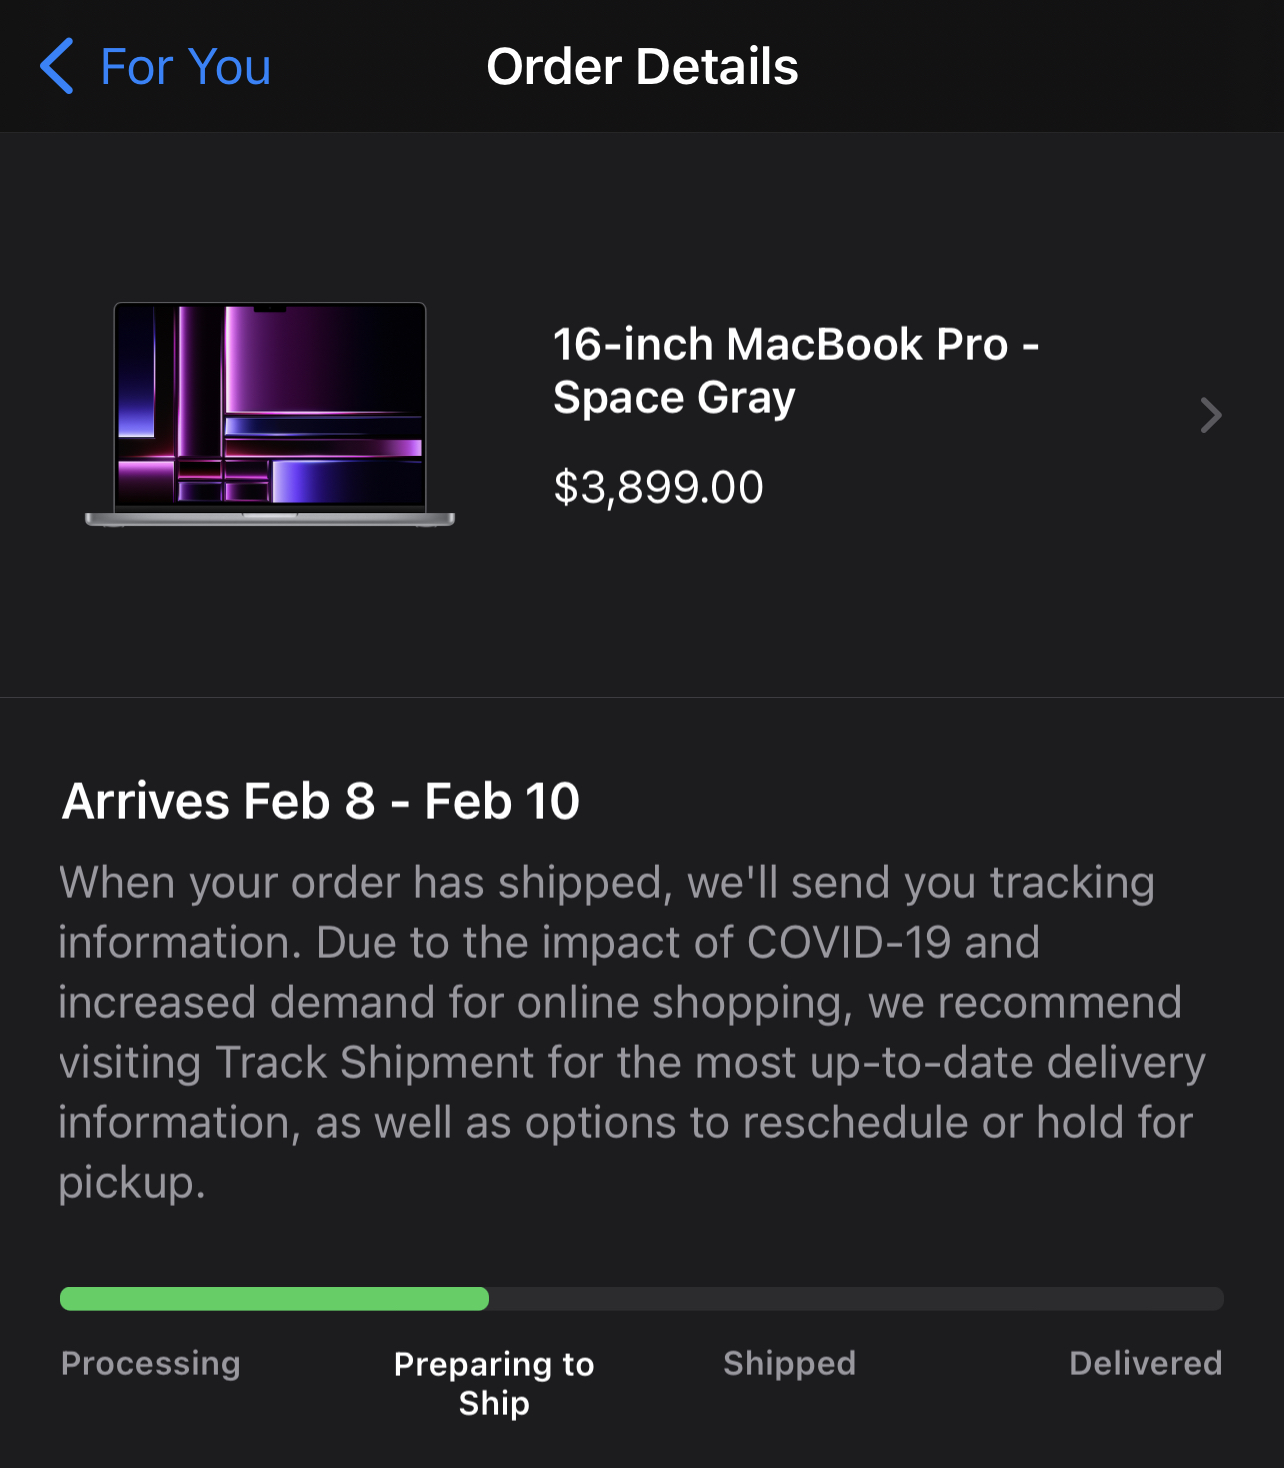Click the green filled part of progress bar
Viewport: 1284px width, 1468px height.
point(274,1299)
